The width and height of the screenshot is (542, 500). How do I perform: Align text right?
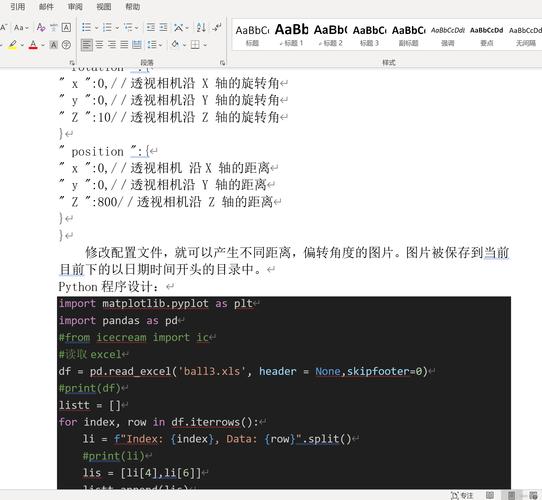pyautogui.click(x=112, y=45)
